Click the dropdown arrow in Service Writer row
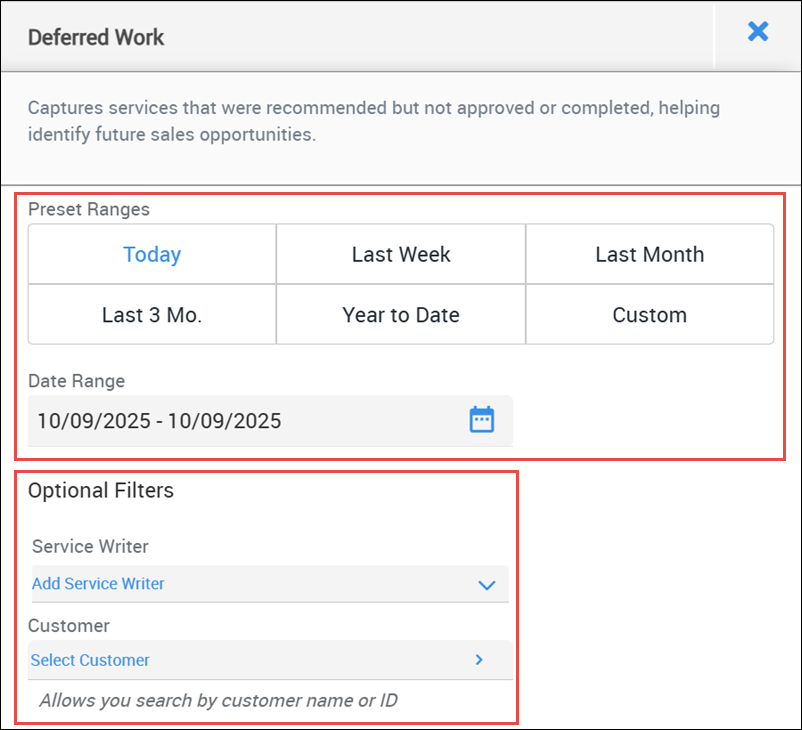Screen dimensions: 802x730 pos(487,584)
